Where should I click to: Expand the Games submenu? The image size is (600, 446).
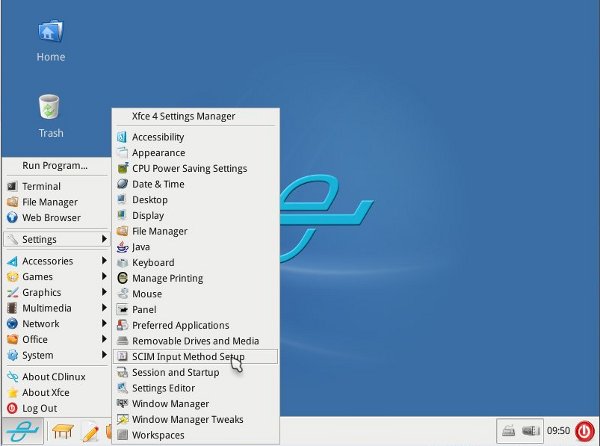57,277
